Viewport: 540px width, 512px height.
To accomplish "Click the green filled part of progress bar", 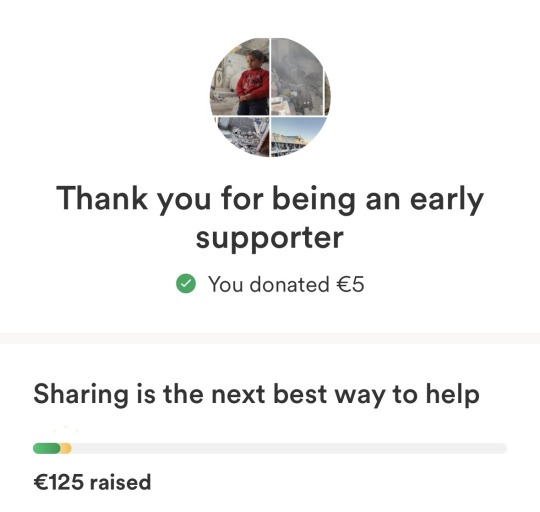I will [47, 449].
